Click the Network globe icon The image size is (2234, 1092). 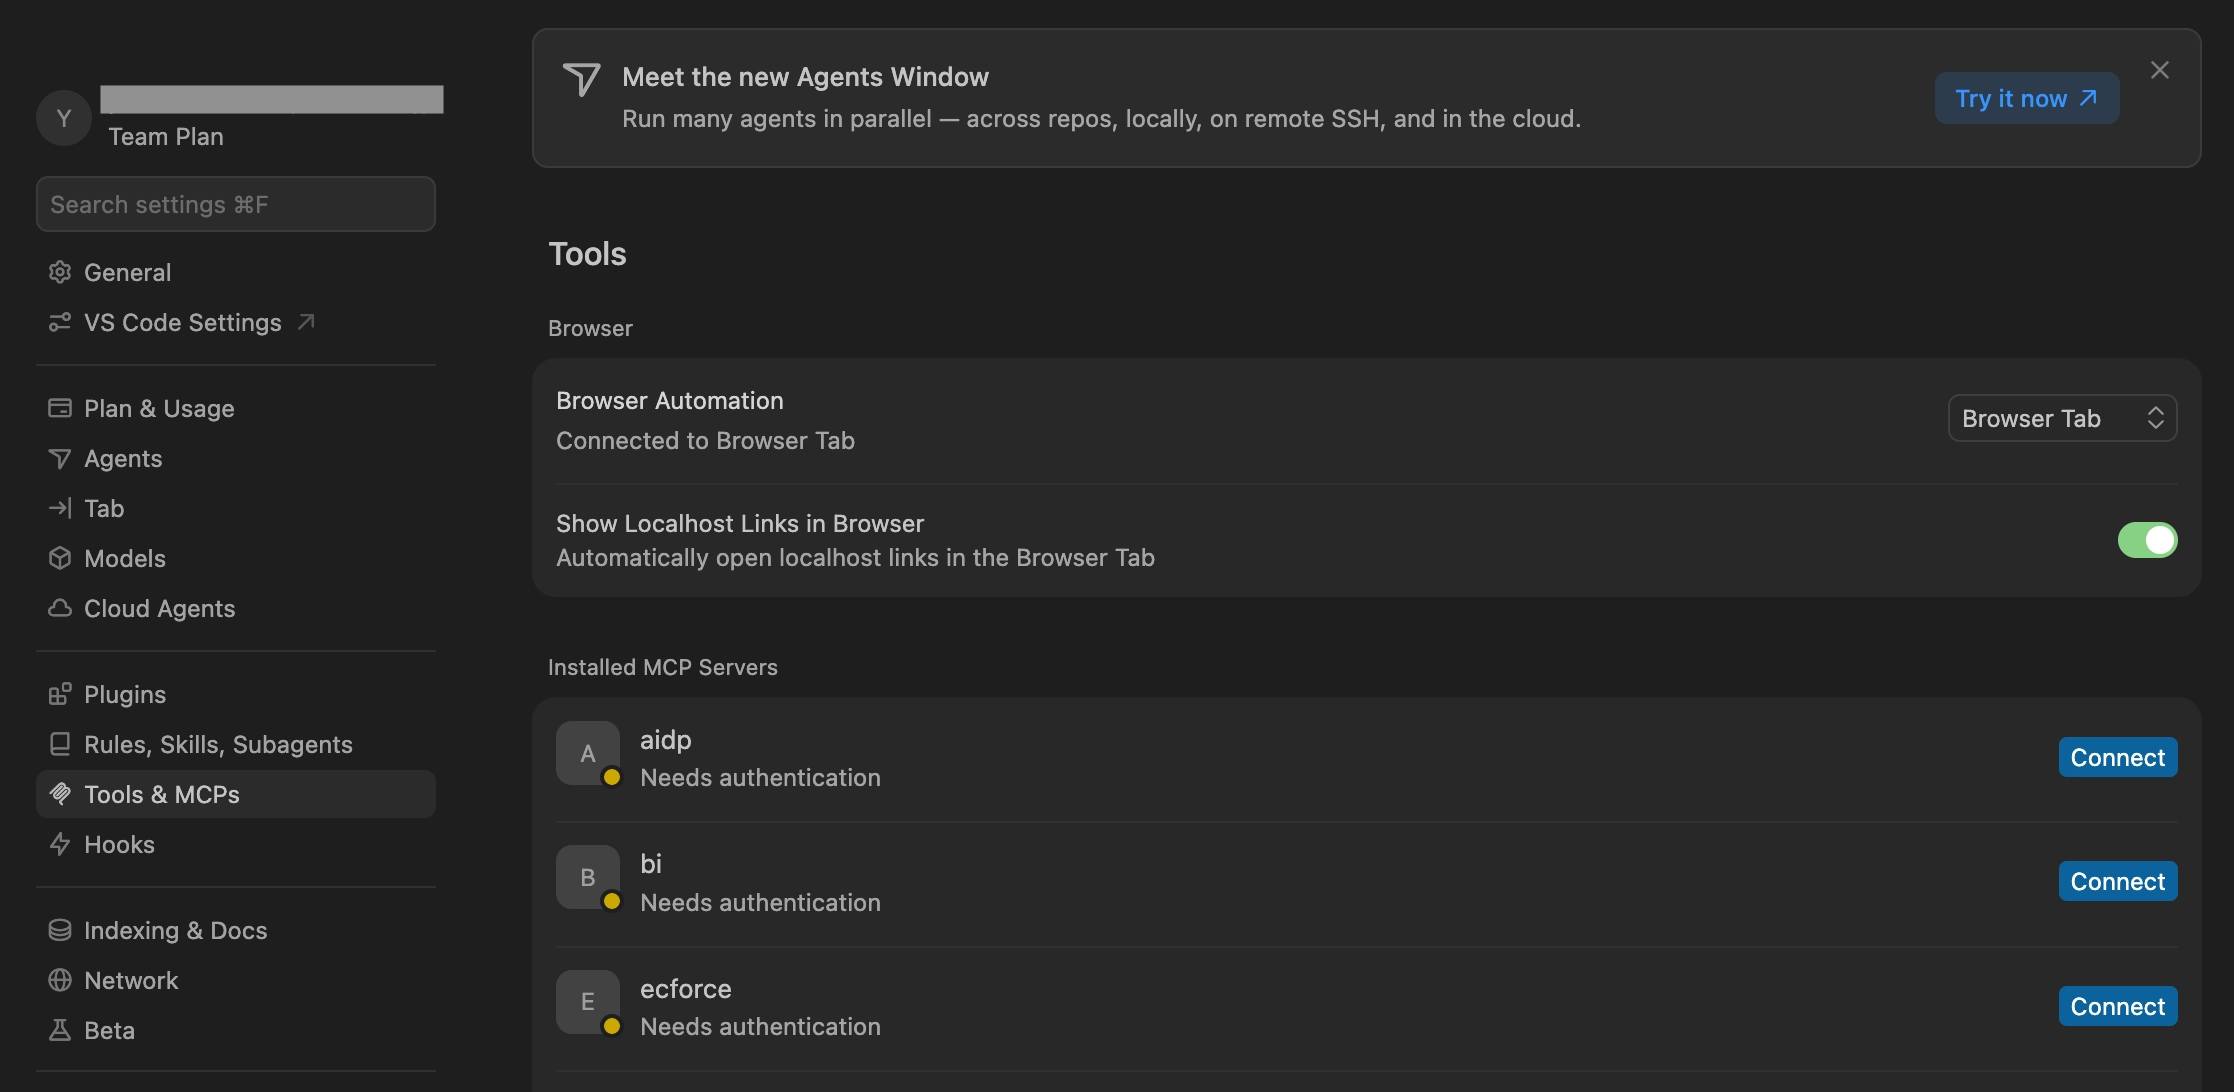click(60, 980)
